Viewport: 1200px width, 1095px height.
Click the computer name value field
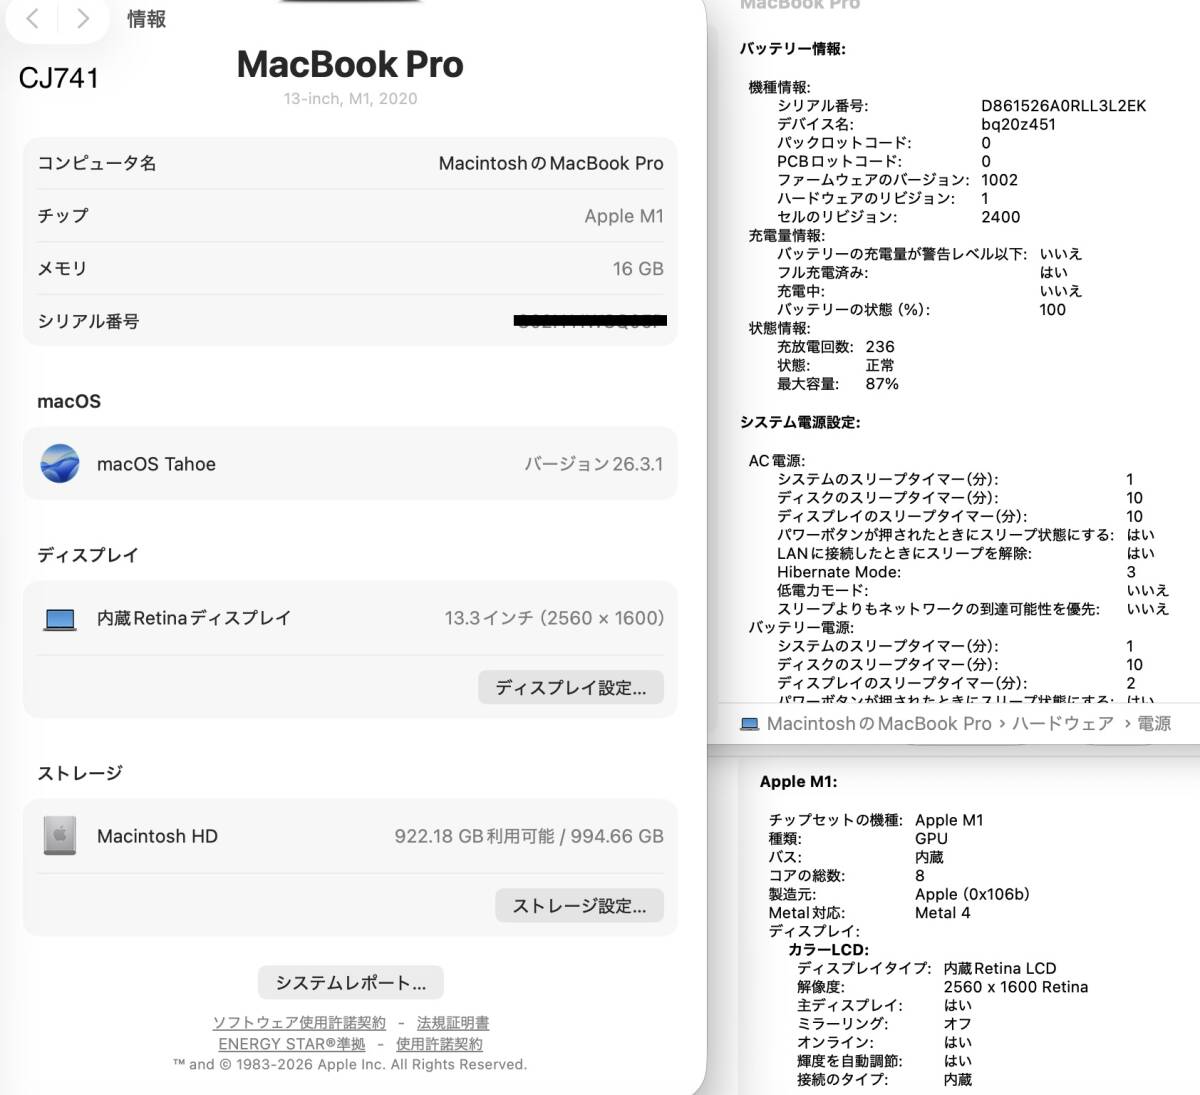pos(551,163)
